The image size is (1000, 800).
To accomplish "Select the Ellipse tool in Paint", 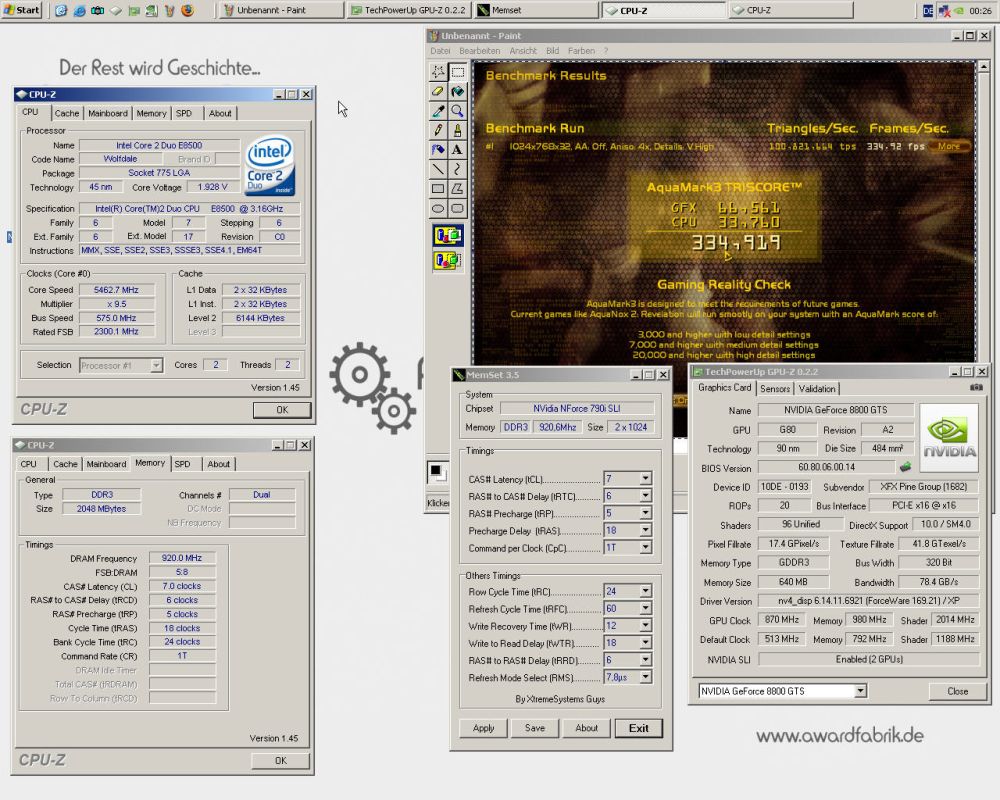I will [438, 208].
